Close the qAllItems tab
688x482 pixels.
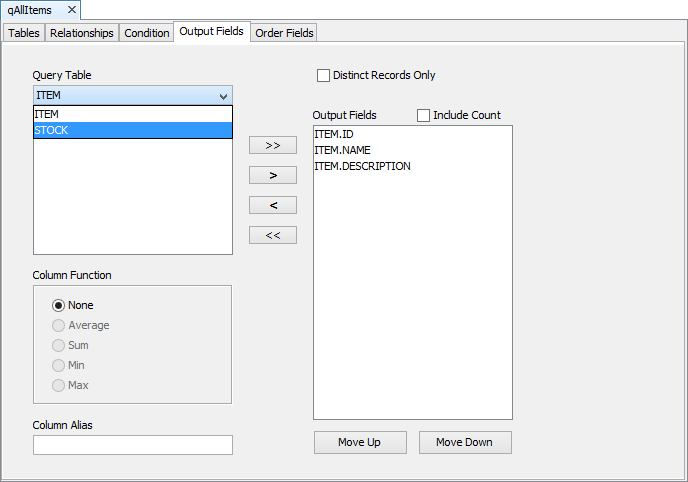tap(72, 9)
